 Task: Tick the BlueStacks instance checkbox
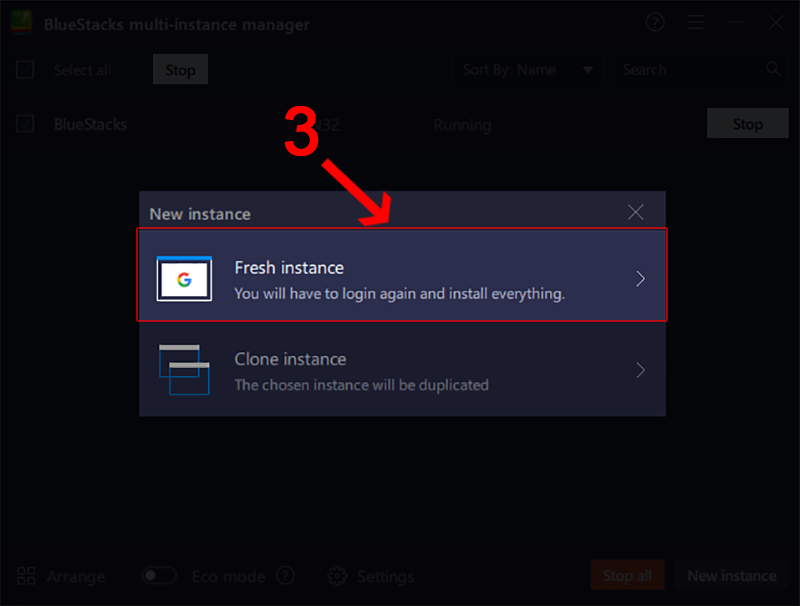[x=26, y=124]
